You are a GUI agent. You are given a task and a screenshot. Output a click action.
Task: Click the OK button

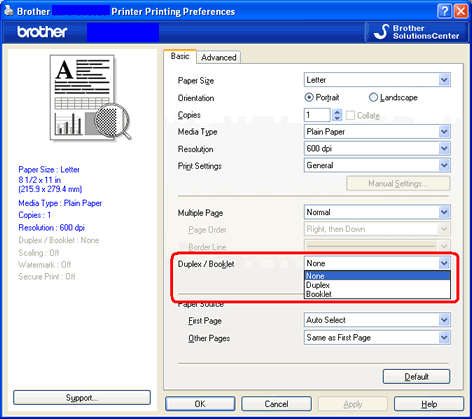(x=200, y=404)
